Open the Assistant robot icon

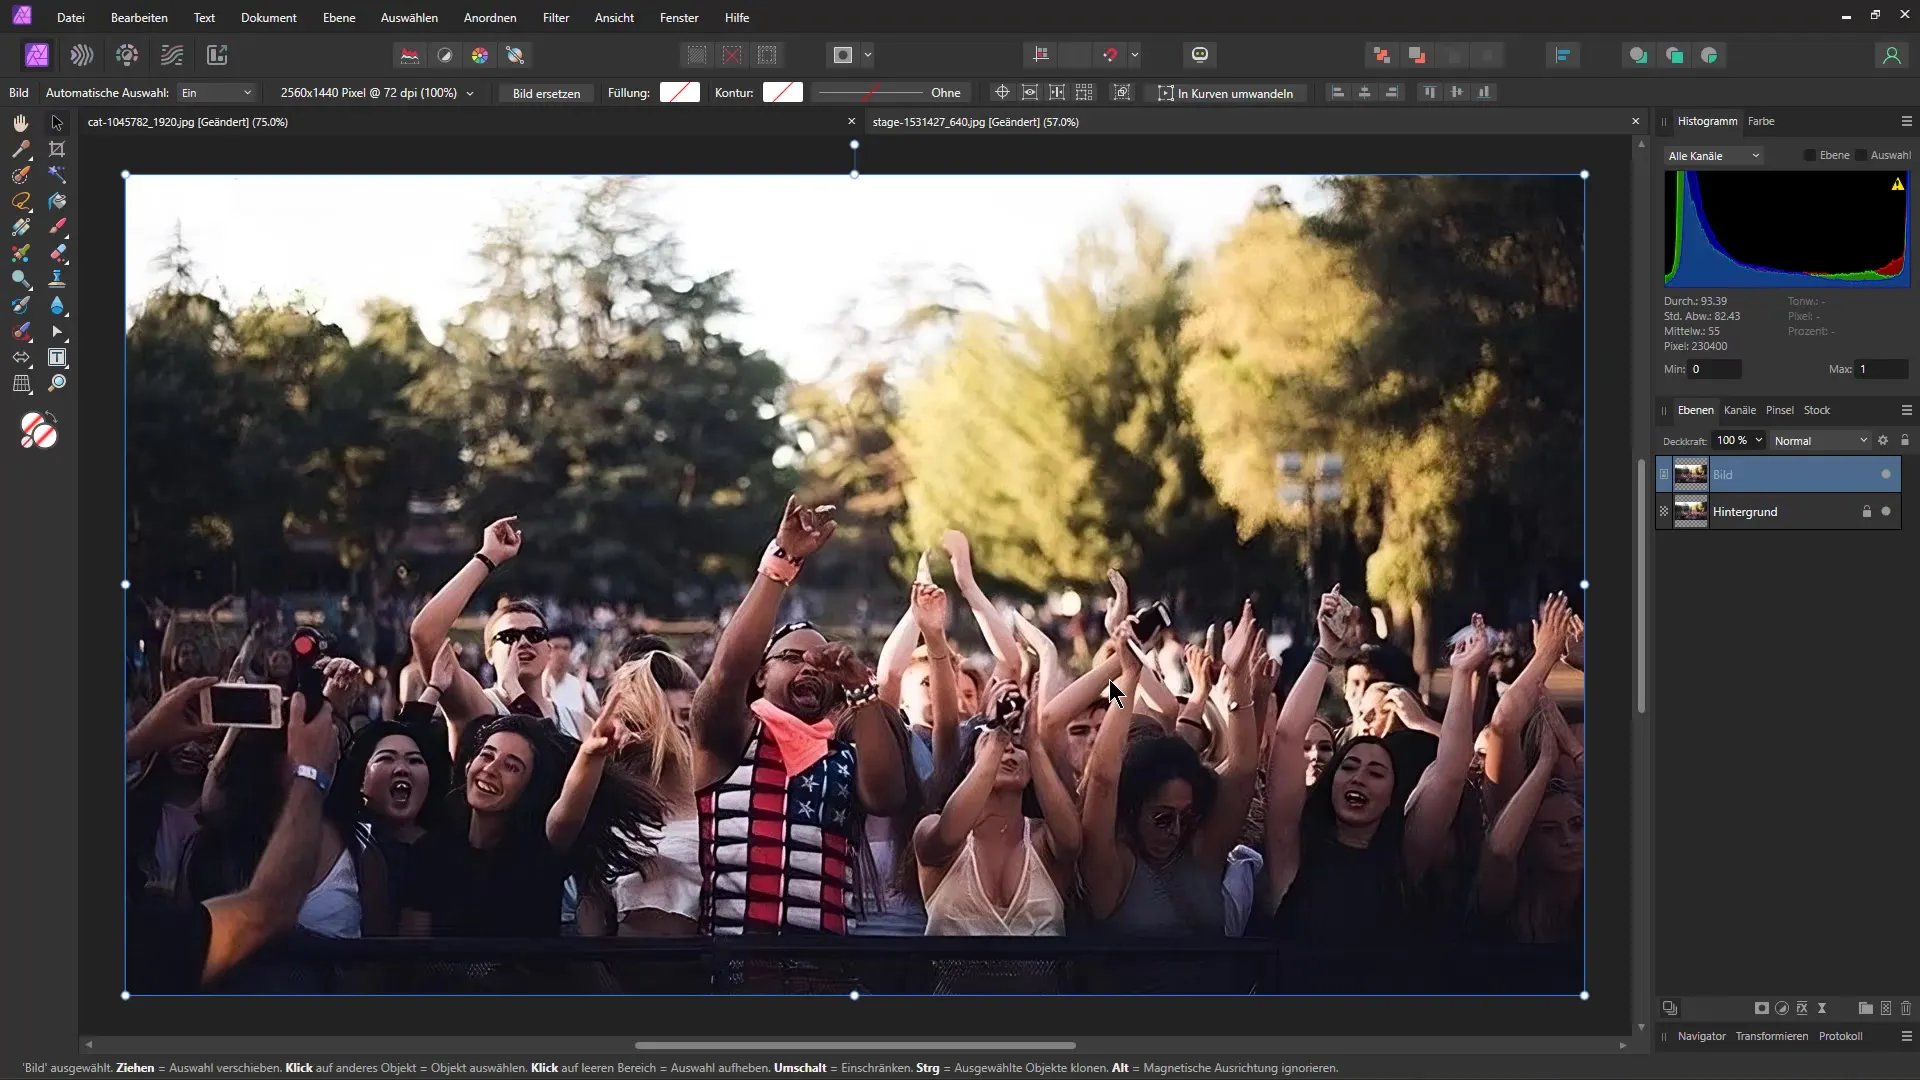click(1200, 55)
